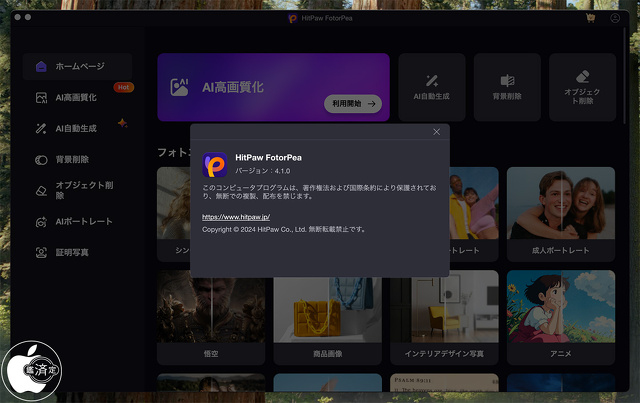Open the https://www.hitpaw.jp/ link
The width and height of the screenshot is (640, 403).
coord(236,217)
